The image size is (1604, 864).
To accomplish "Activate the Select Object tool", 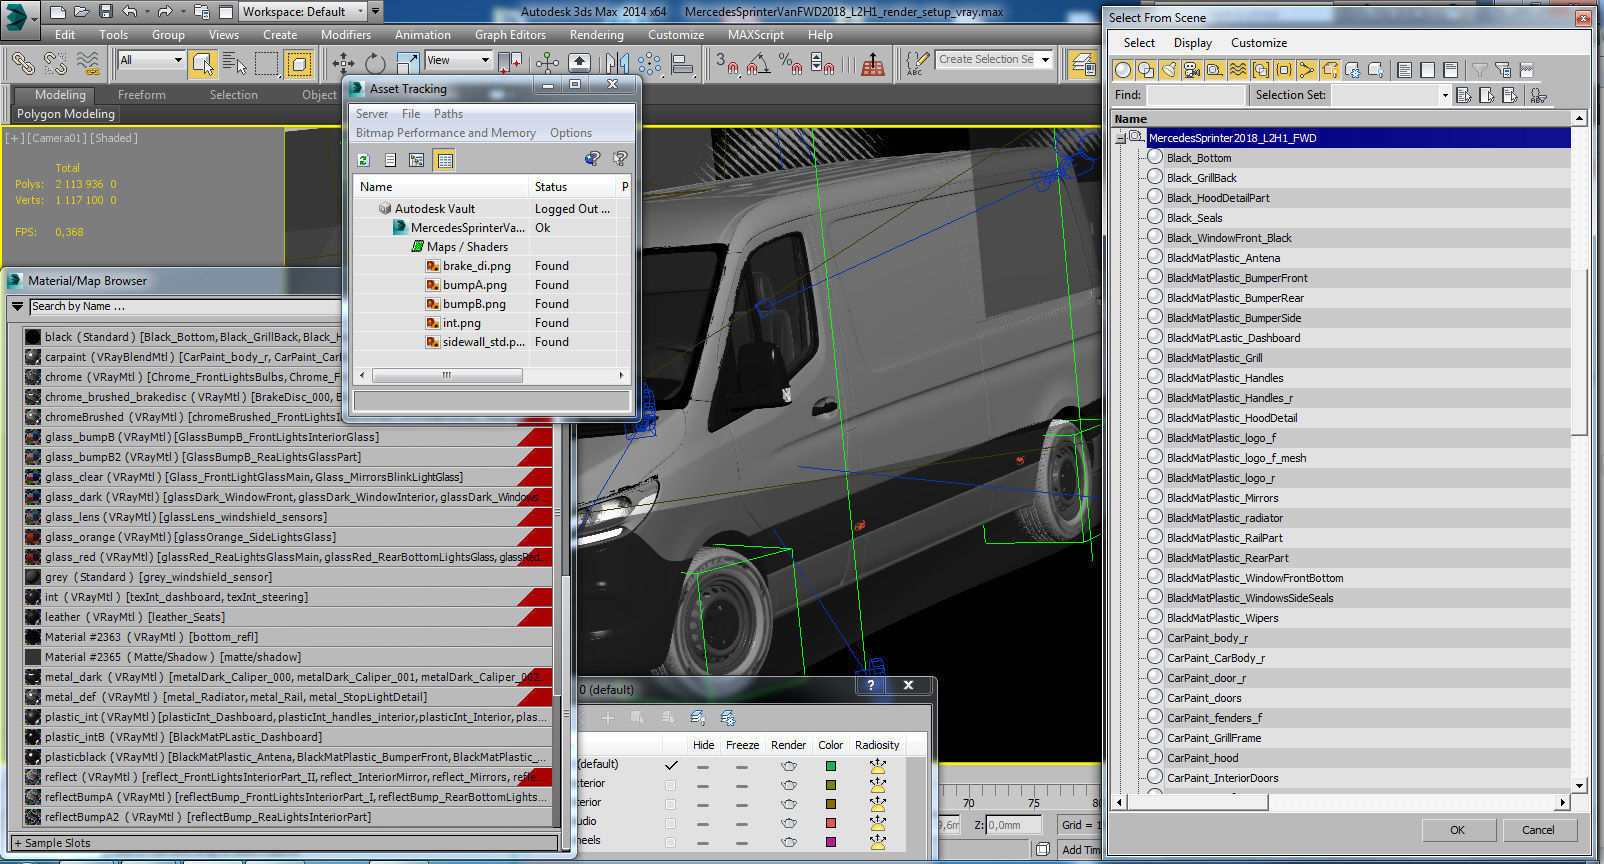I will pyautogui.click(x=203, y=63).
